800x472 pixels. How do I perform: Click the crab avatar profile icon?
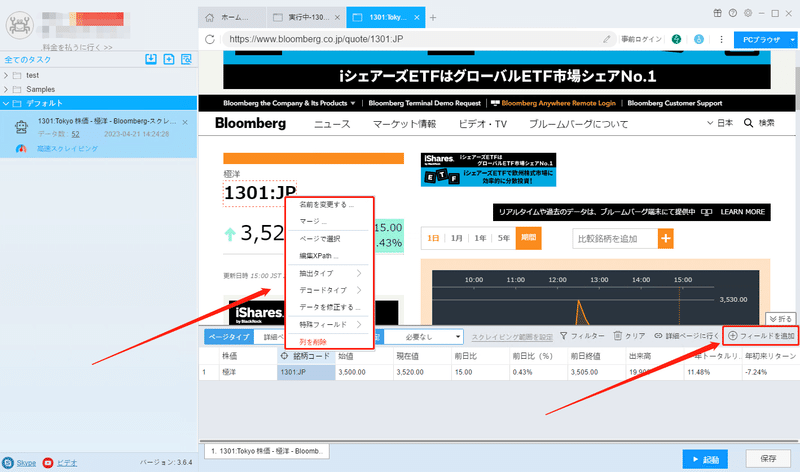pos(20,24)
